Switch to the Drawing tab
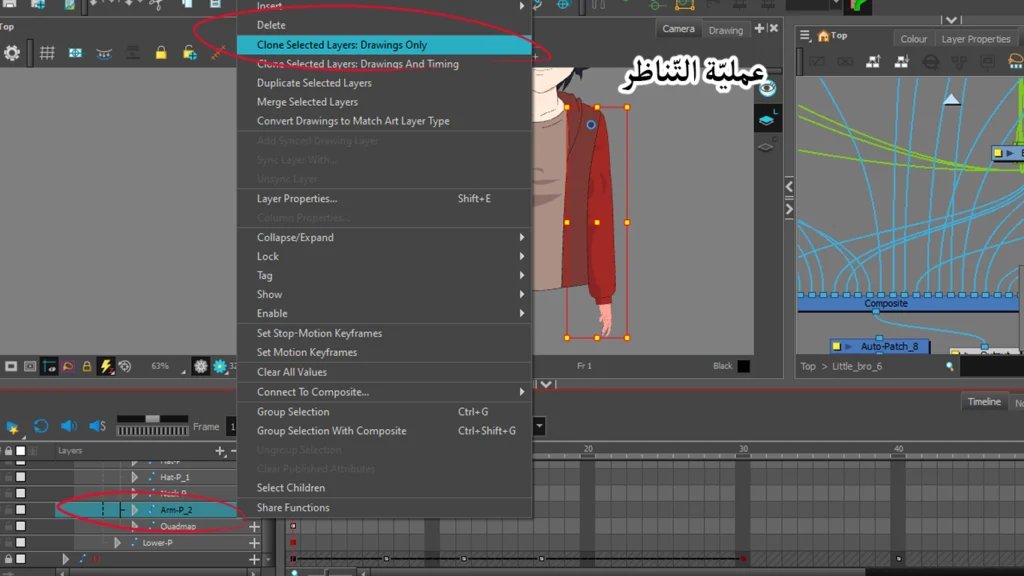 [726, 29]
